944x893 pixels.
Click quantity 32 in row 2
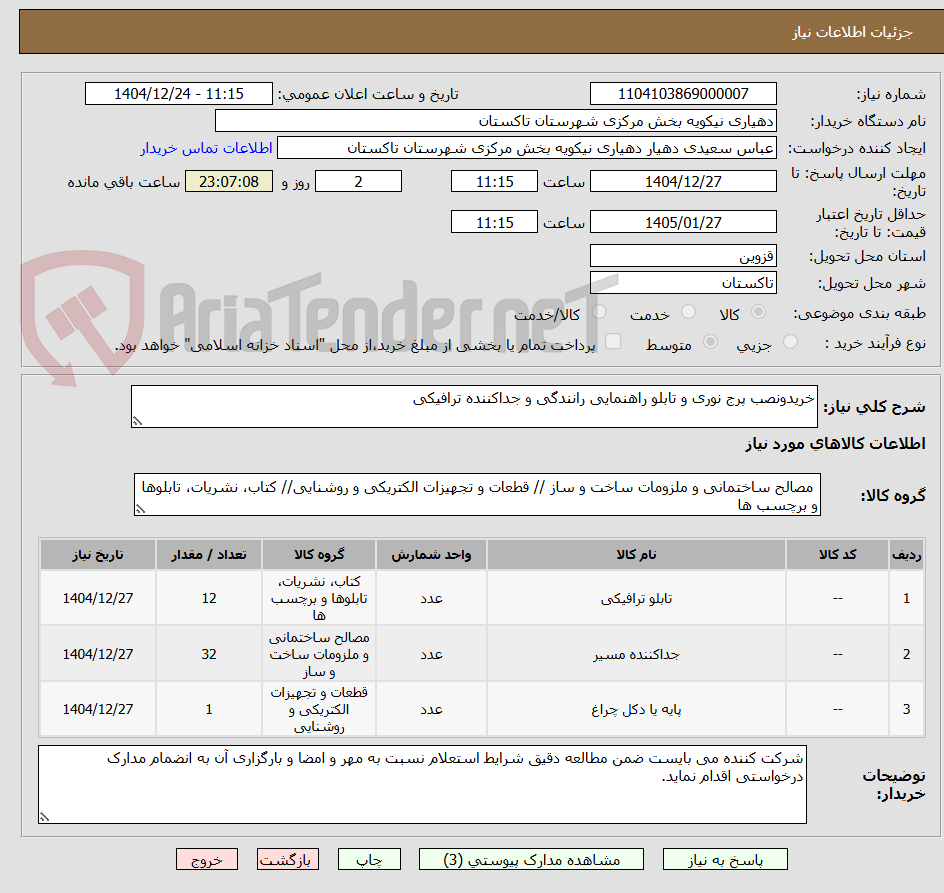pos(209,654)
